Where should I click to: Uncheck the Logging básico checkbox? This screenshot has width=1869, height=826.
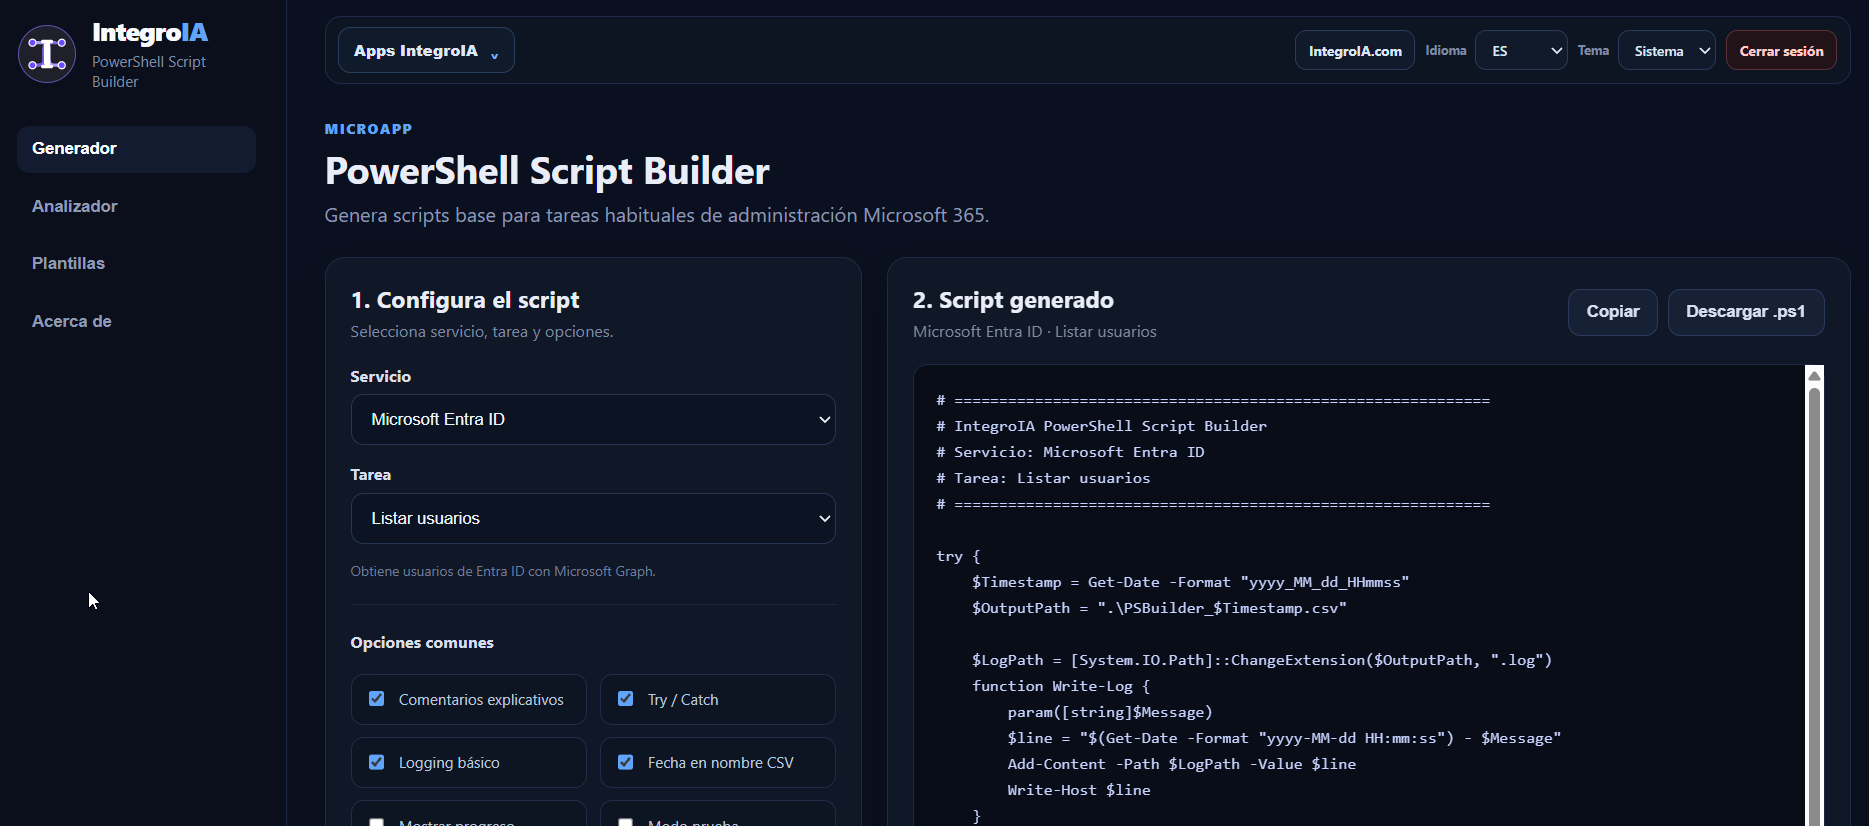click(x=376, y=762)
